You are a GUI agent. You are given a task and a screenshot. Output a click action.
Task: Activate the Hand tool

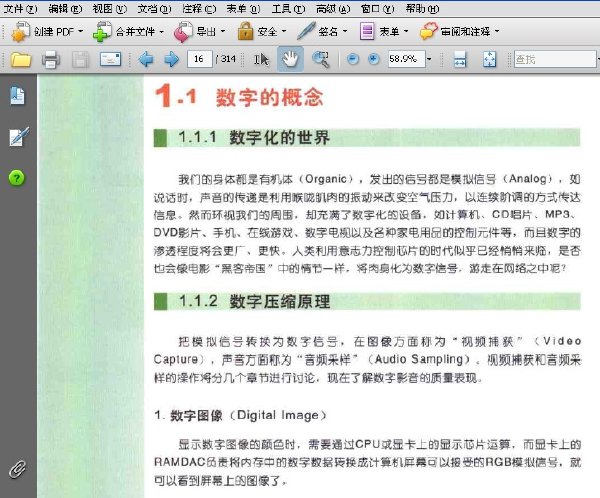290,59
